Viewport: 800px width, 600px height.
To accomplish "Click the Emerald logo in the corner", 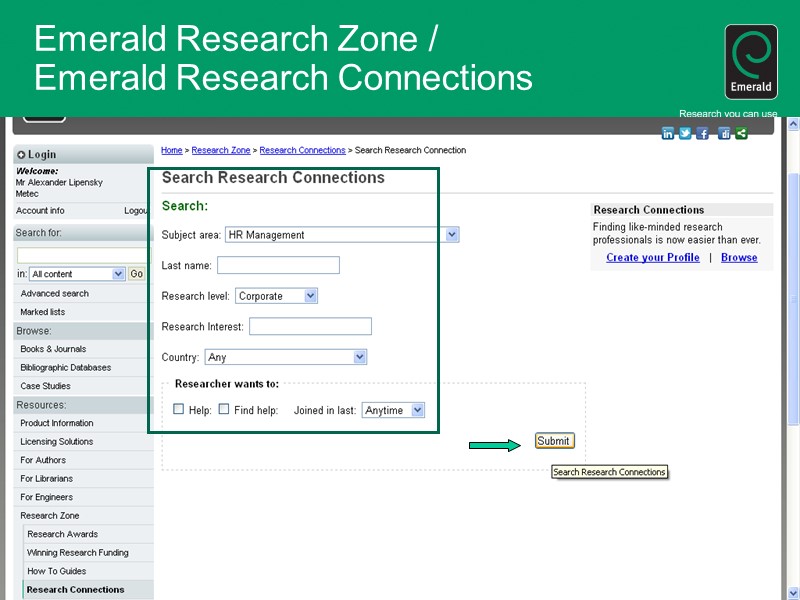I will point(750,60).
